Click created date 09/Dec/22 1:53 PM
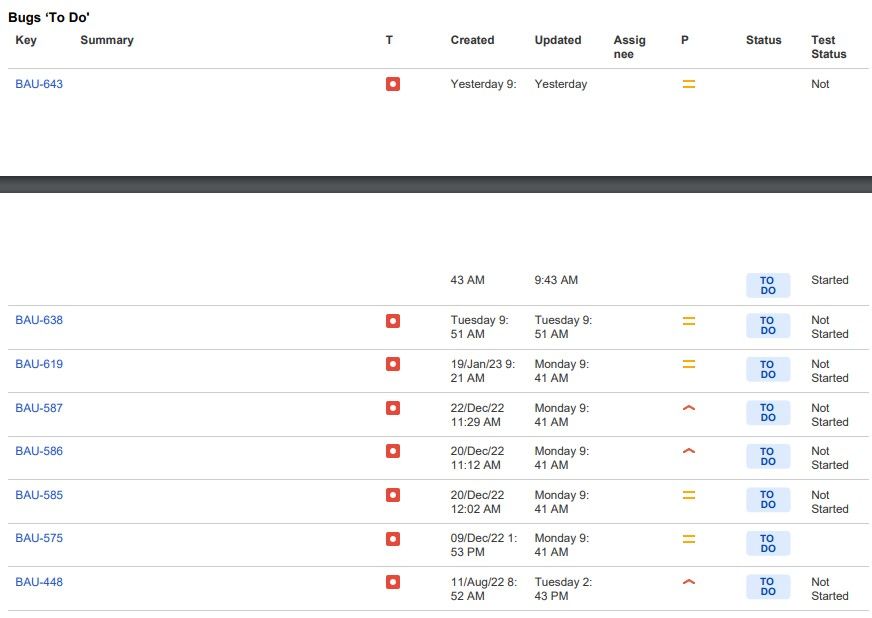Screen dimensions: 872x618 (484, 545)
